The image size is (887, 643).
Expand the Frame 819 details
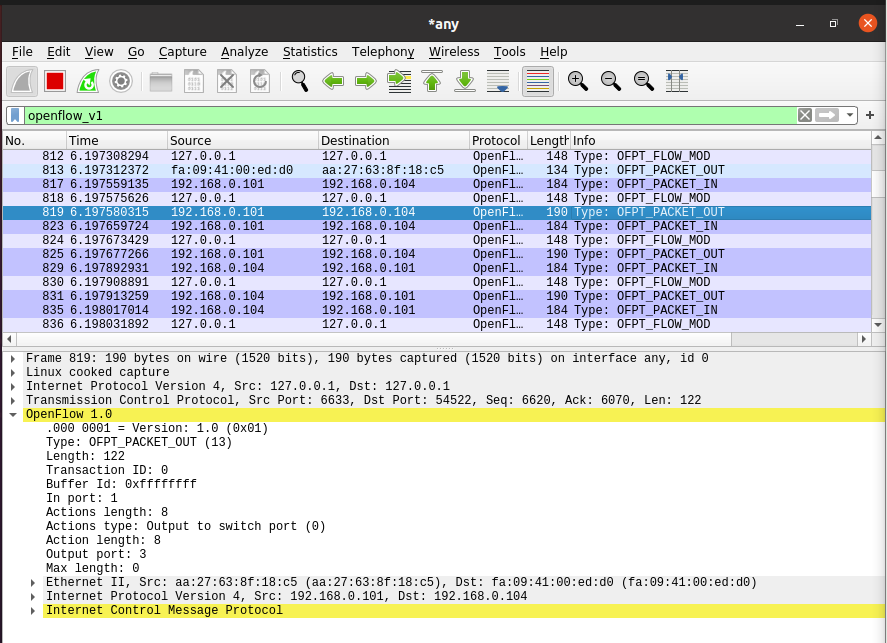click(13, 359)
